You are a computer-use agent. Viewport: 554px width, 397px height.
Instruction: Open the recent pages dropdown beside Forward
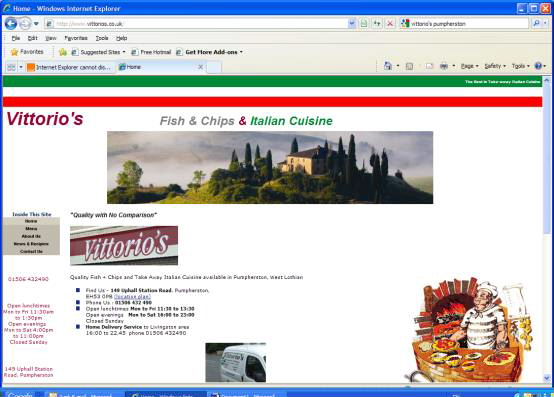point(36,24)
